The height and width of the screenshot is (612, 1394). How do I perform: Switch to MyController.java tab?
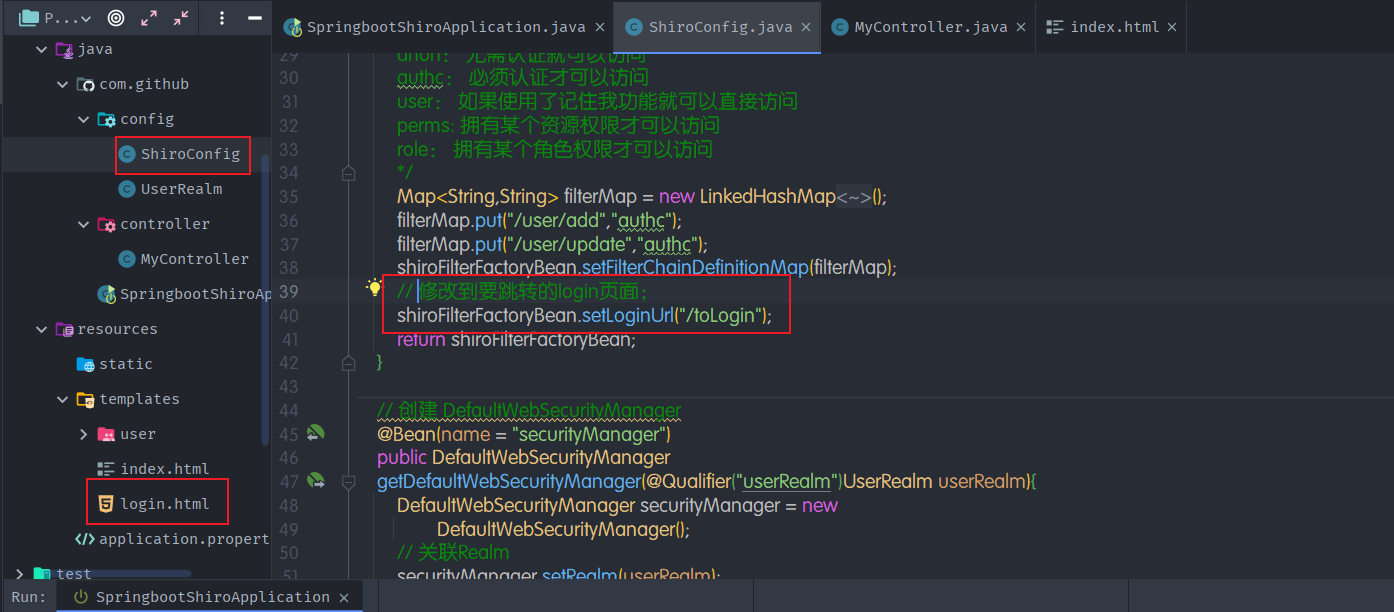[930, 27]
